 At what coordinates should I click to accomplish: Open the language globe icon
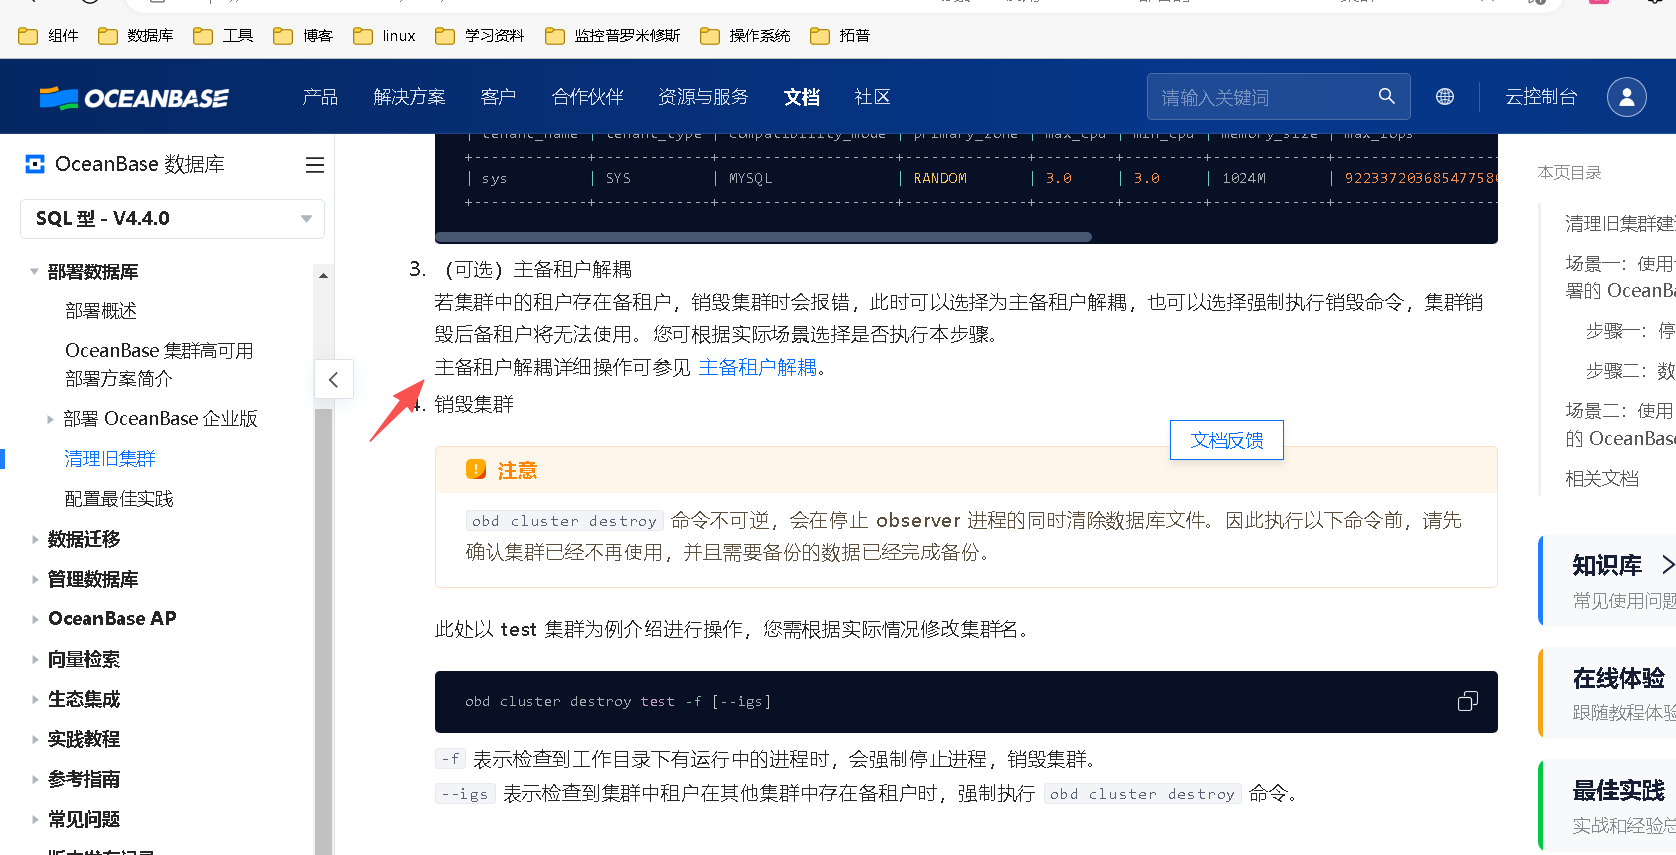[1445, 97]
